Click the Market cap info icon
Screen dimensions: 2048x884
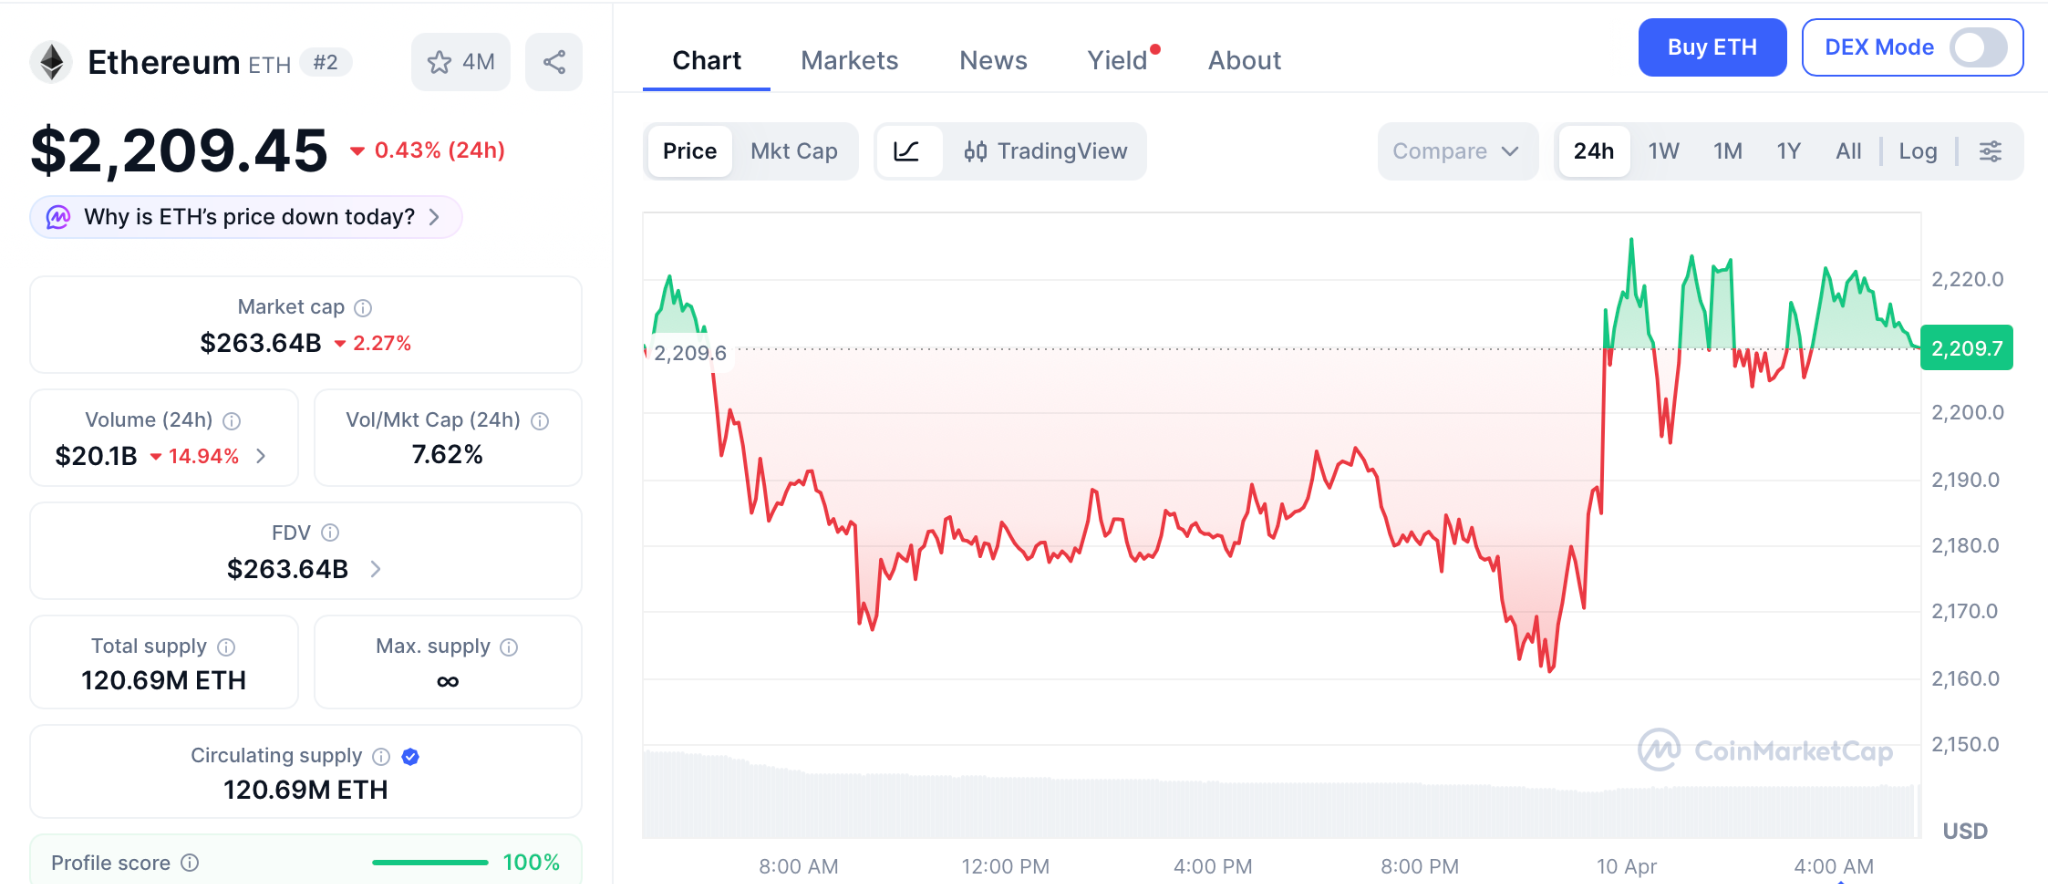pyautogui.click(x=363, y=308)
